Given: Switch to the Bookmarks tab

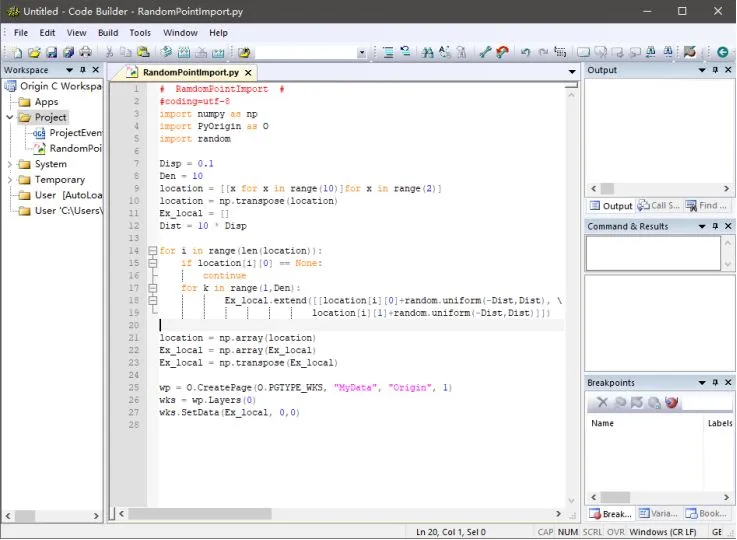Looking at the screenshot, I should (706, 513).
